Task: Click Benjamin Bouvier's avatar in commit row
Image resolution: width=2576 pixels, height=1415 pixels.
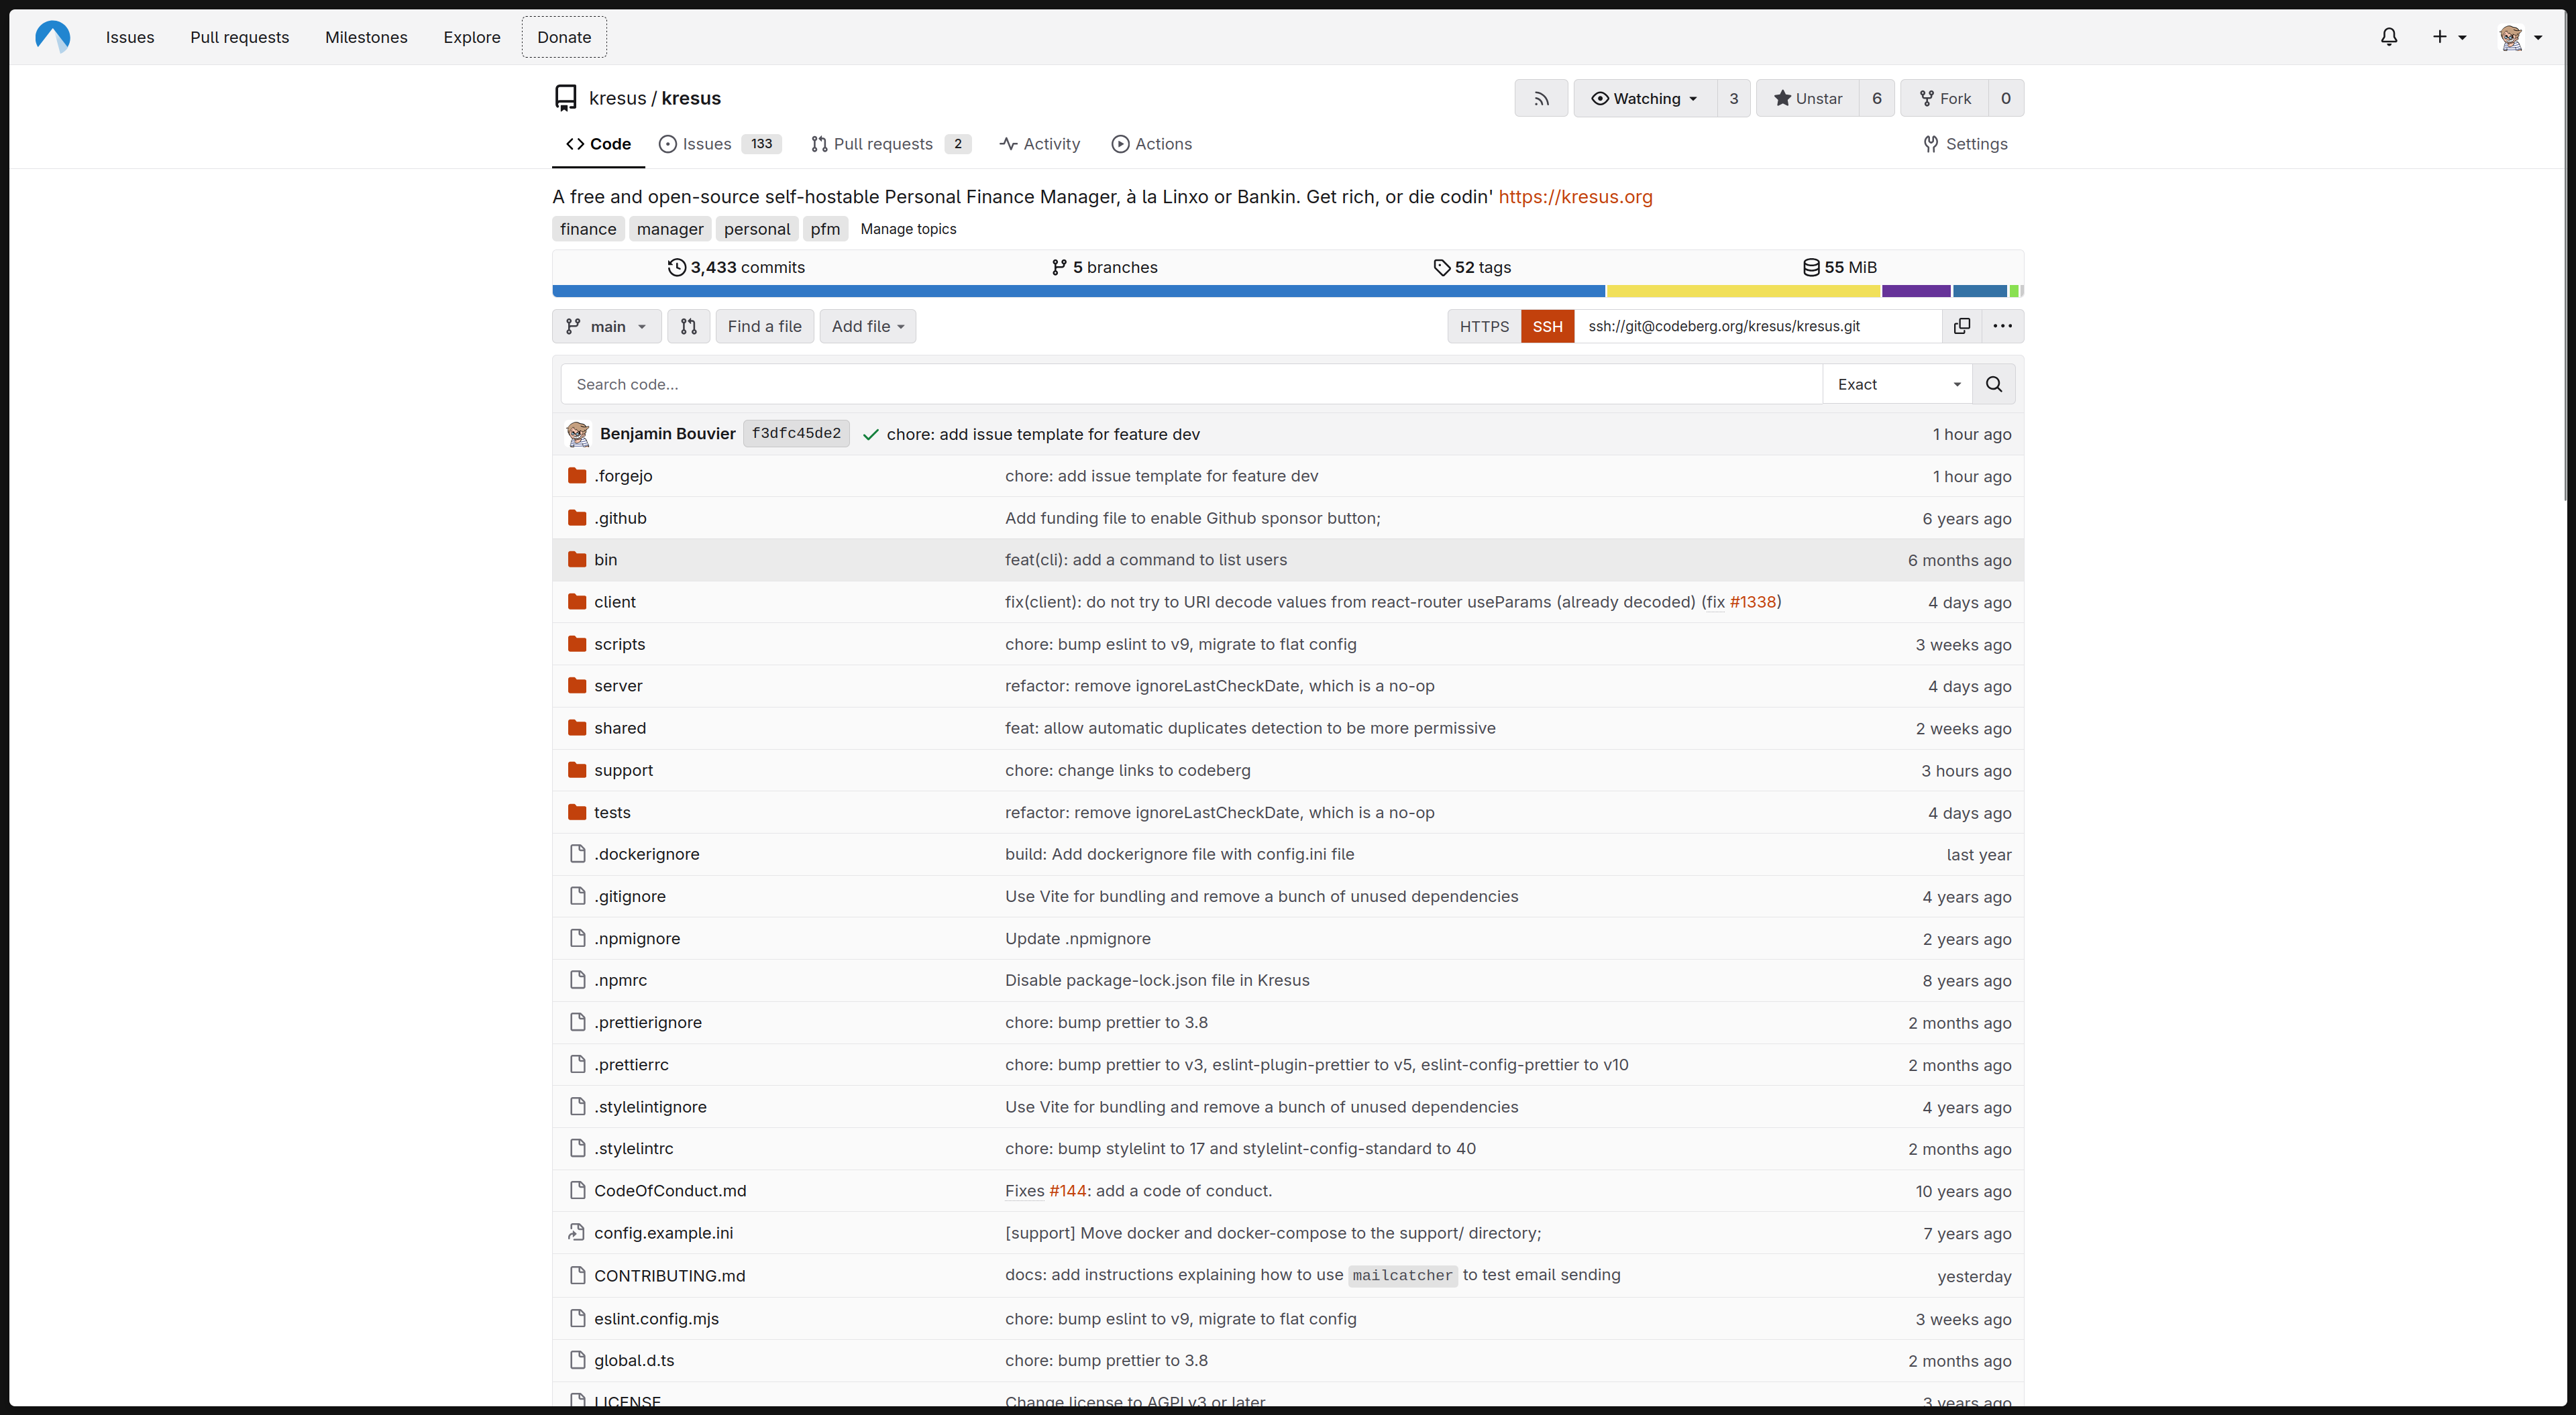Action: (x=578, y=434)
